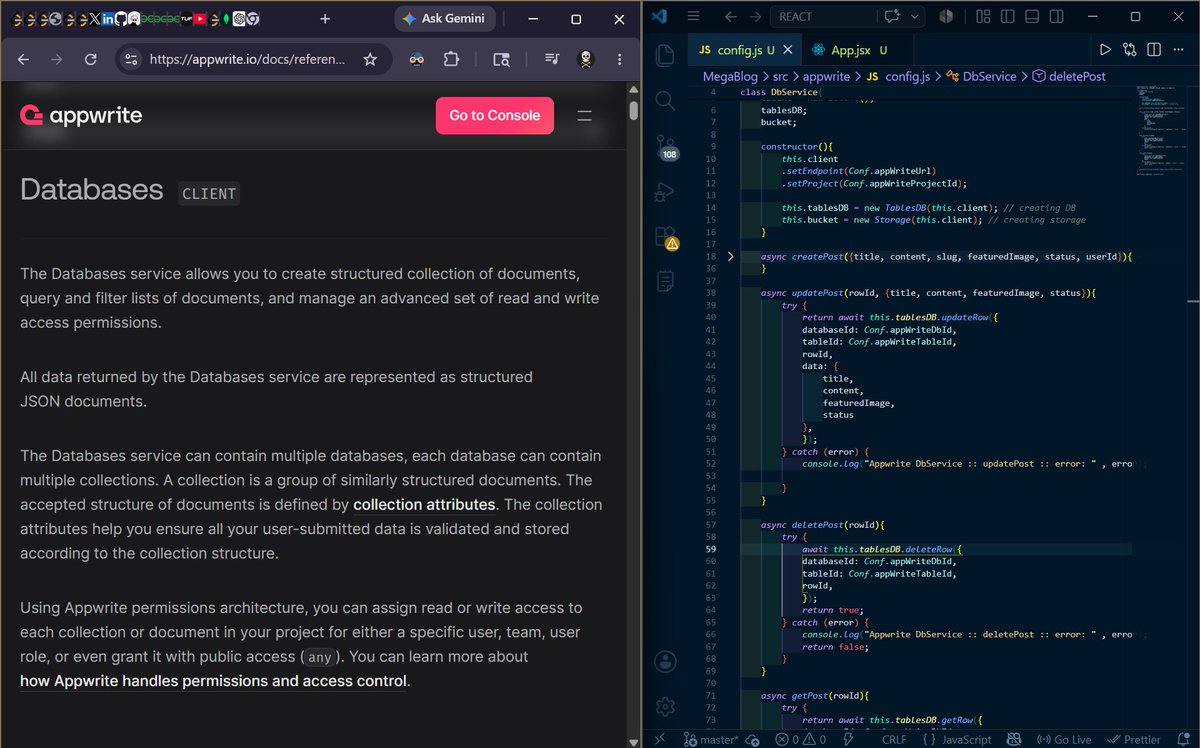Viewport: 1200px width, 748px height.
Task: Go forward in VS Code navigation history
Action: pos(755,17)
